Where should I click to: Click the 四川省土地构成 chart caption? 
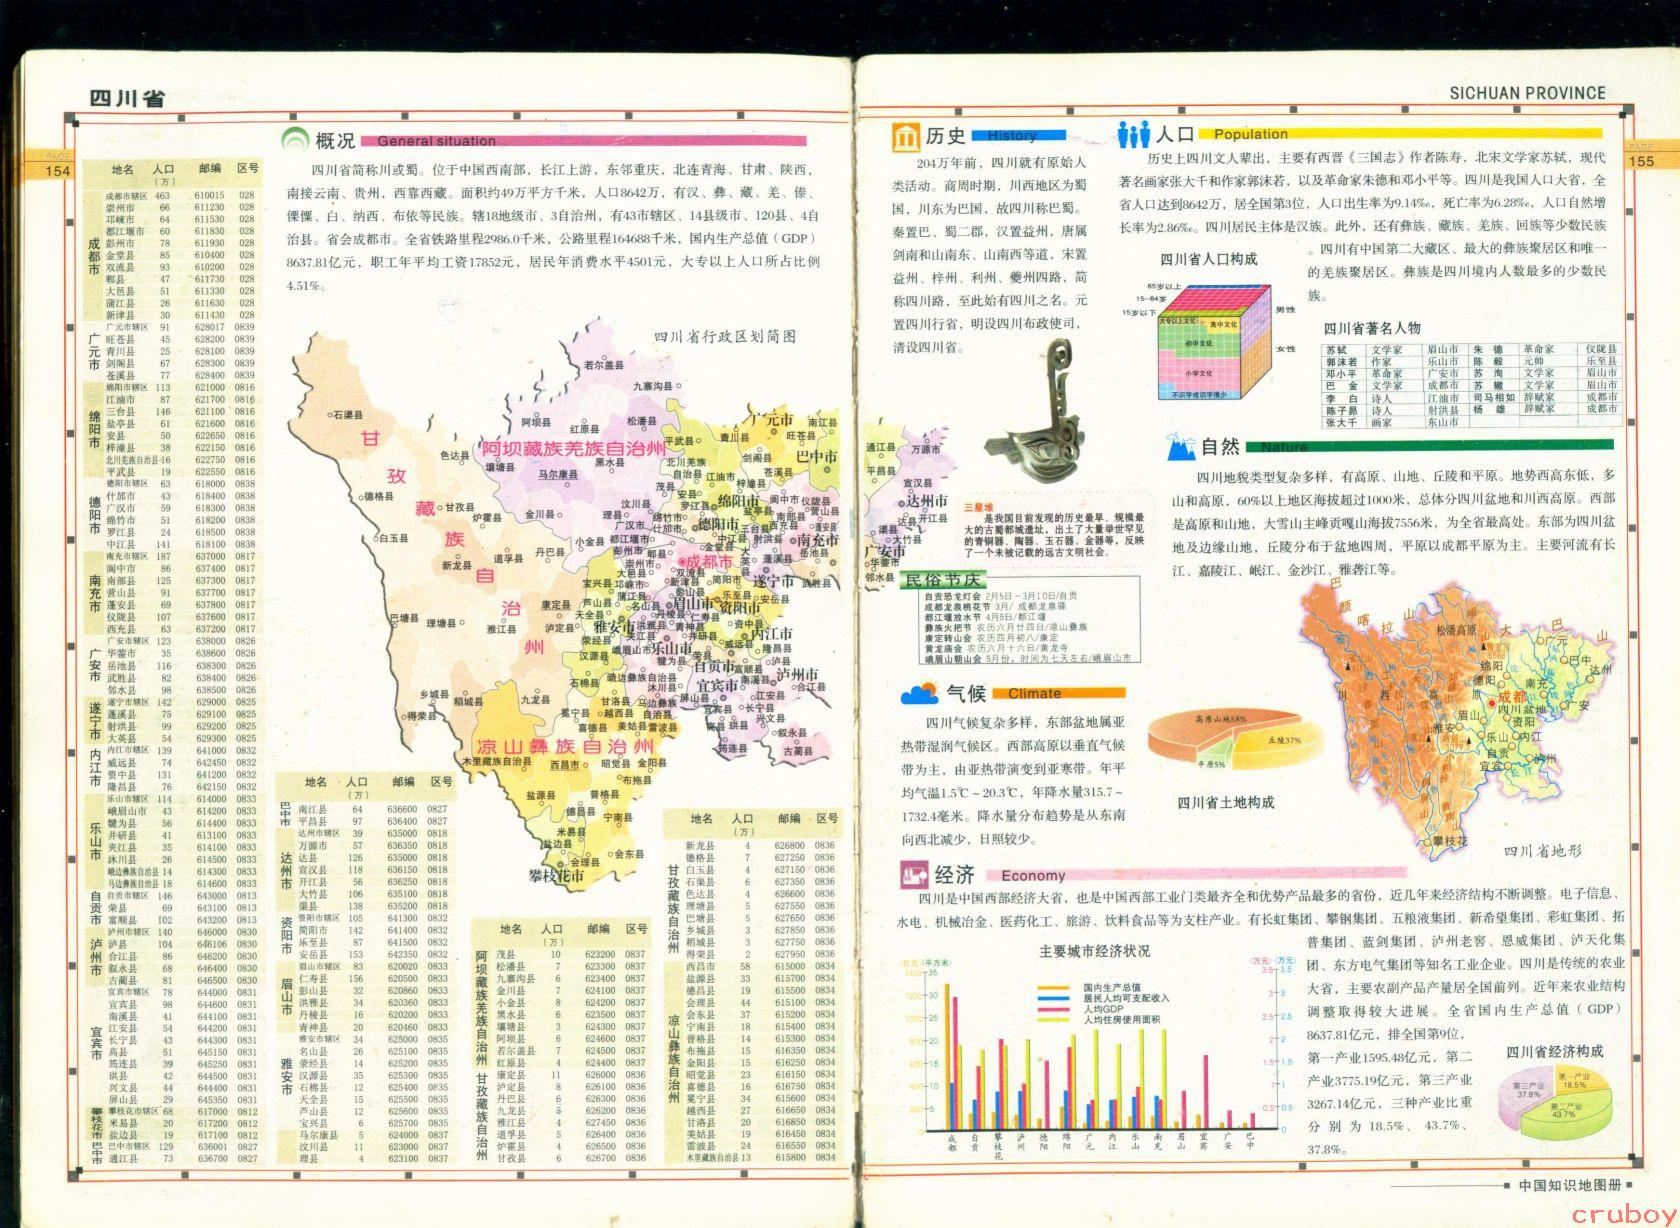(x=1225, y=802)
